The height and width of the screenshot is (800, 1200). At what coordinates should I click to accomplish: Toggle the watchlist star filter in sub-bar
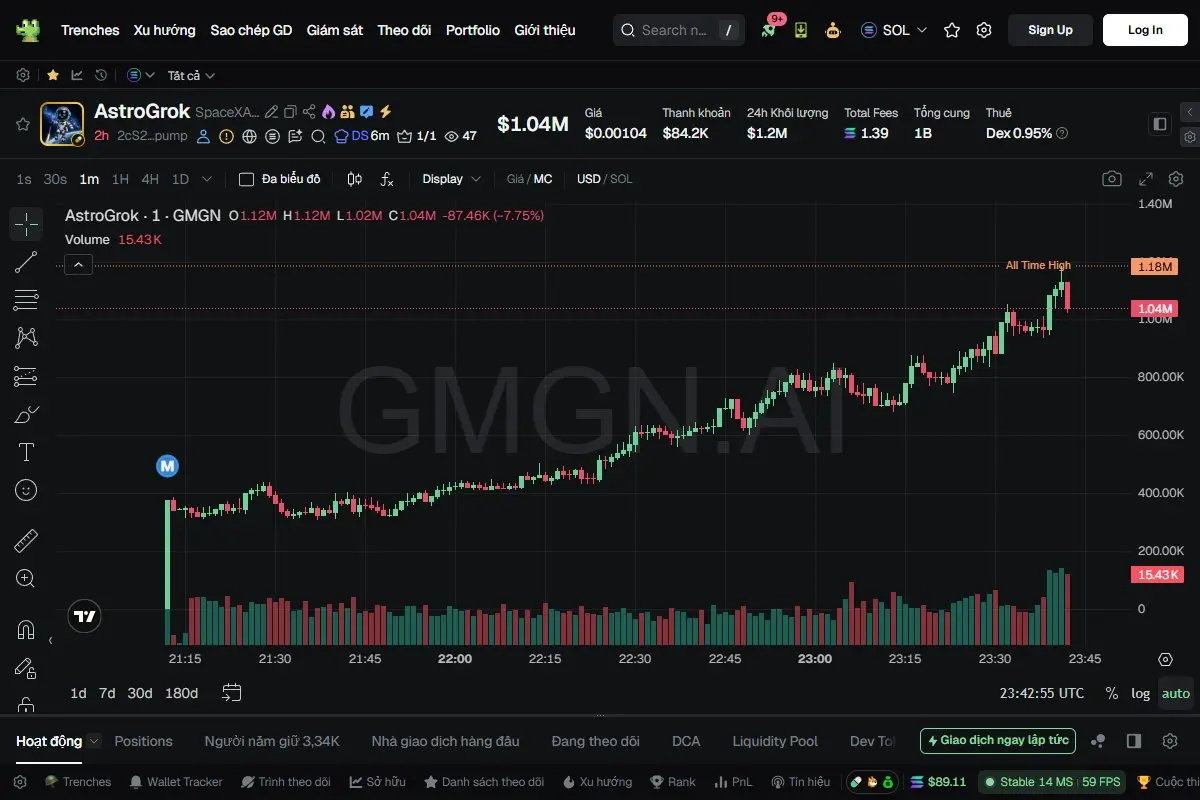(52, 75)
